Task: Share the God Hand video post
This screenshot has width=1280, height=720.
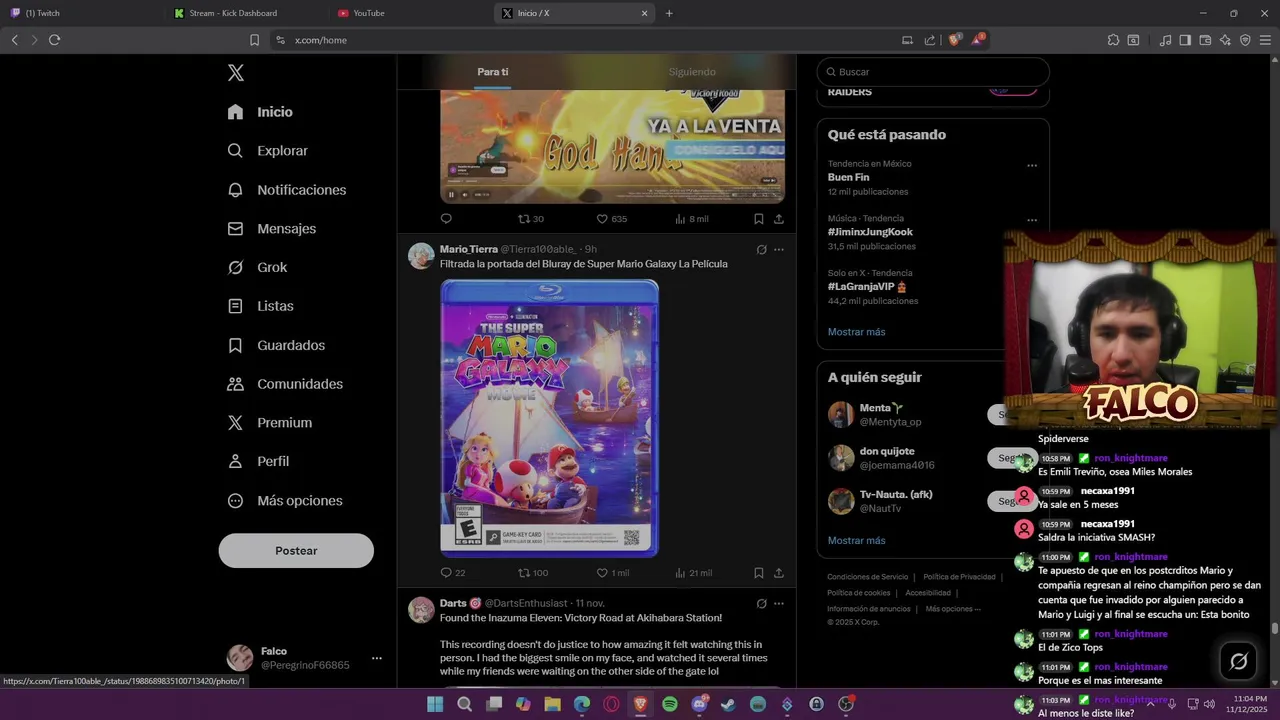Action: 779,219
